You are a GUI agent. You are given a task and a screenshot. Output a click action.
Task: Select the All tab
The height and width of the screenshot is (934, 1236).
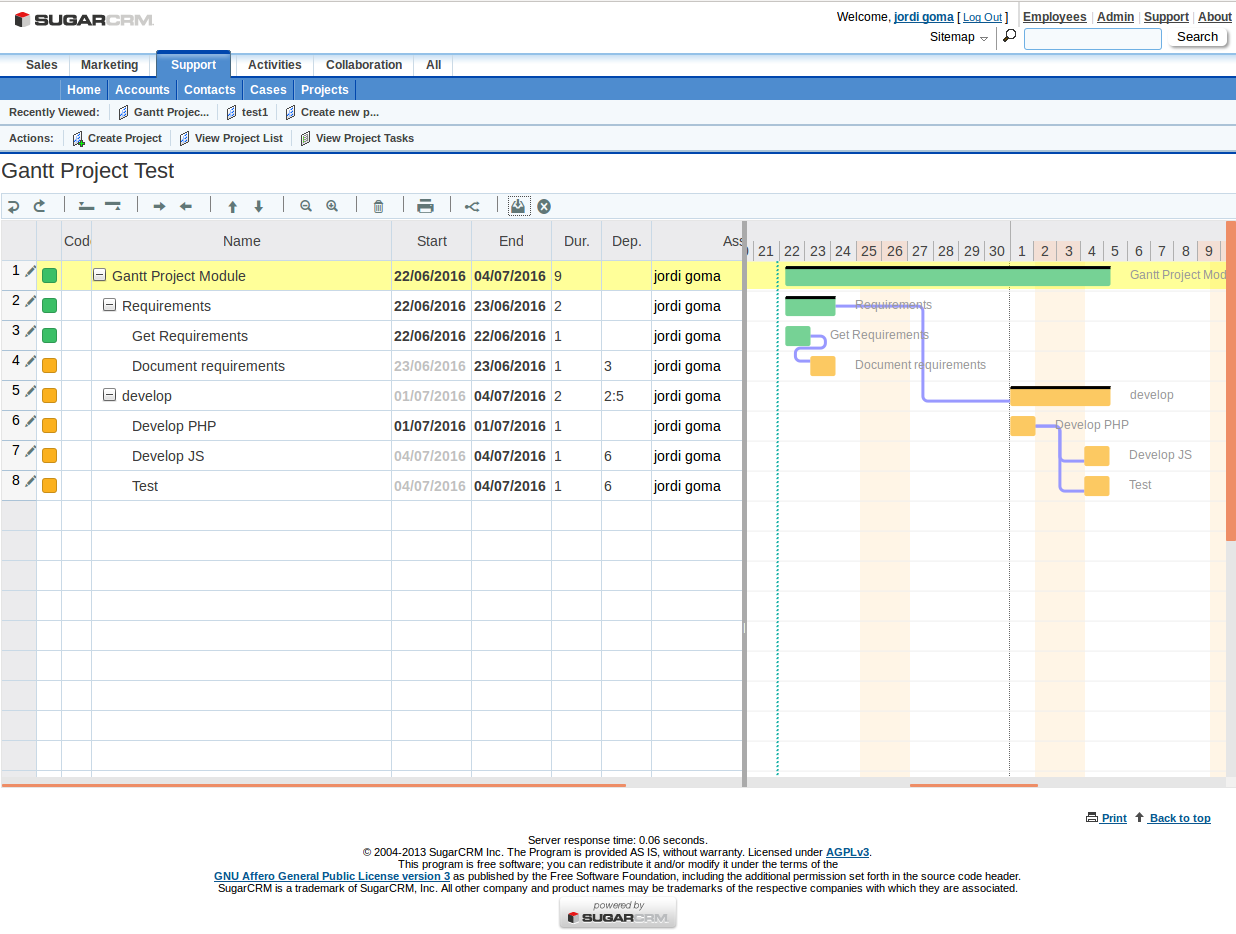coord(433,65)
